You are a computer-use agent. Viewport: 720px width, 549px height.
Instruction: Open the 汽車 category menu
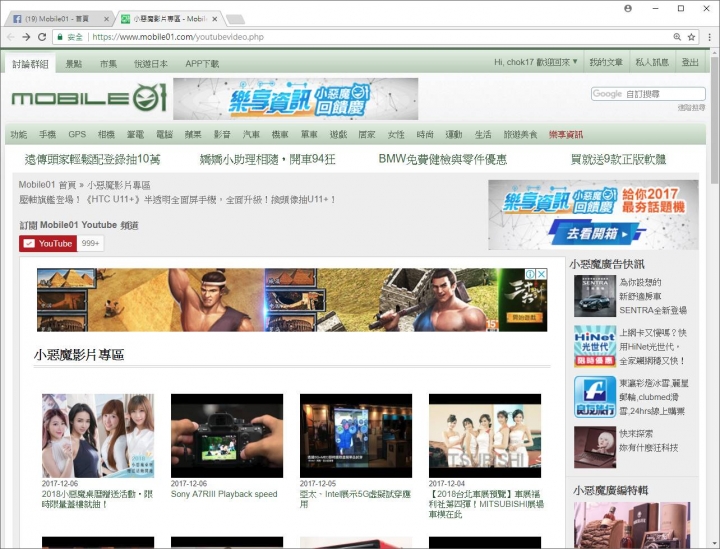click(251, 134)
